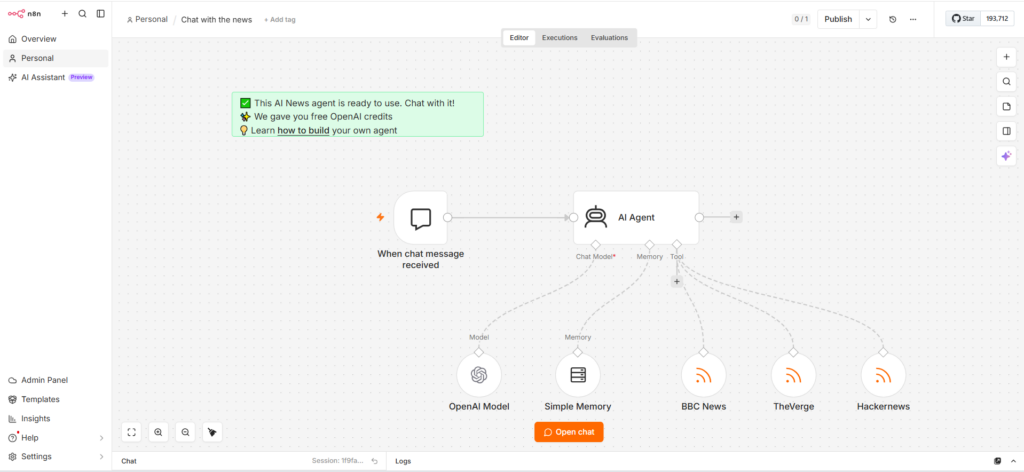Pop out the logs panel icon
The image size is (1024, 472).
coord(997,461)
